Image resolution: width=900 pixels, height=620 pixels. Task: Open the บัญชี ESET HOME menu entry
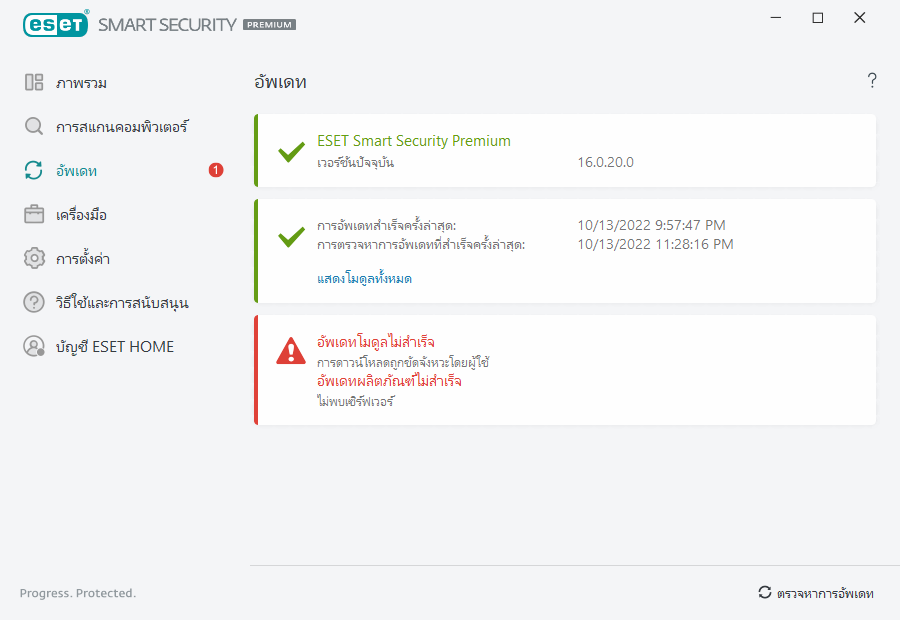[115, 347]
